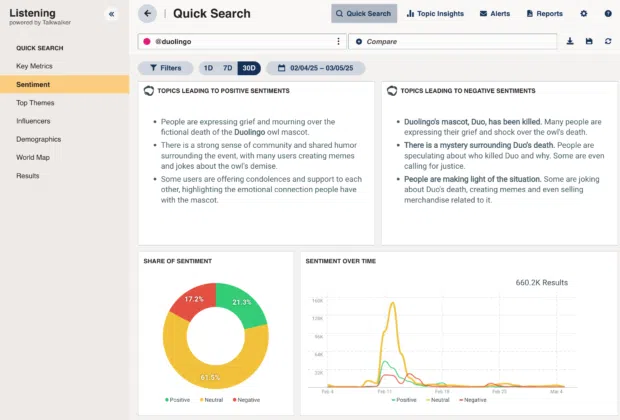Image resolution: width=620 pixels, height=420 pixels.
Task: Click the AI icon beside Topics Leading to Positive Sentiments
Action: coord(149,91)
